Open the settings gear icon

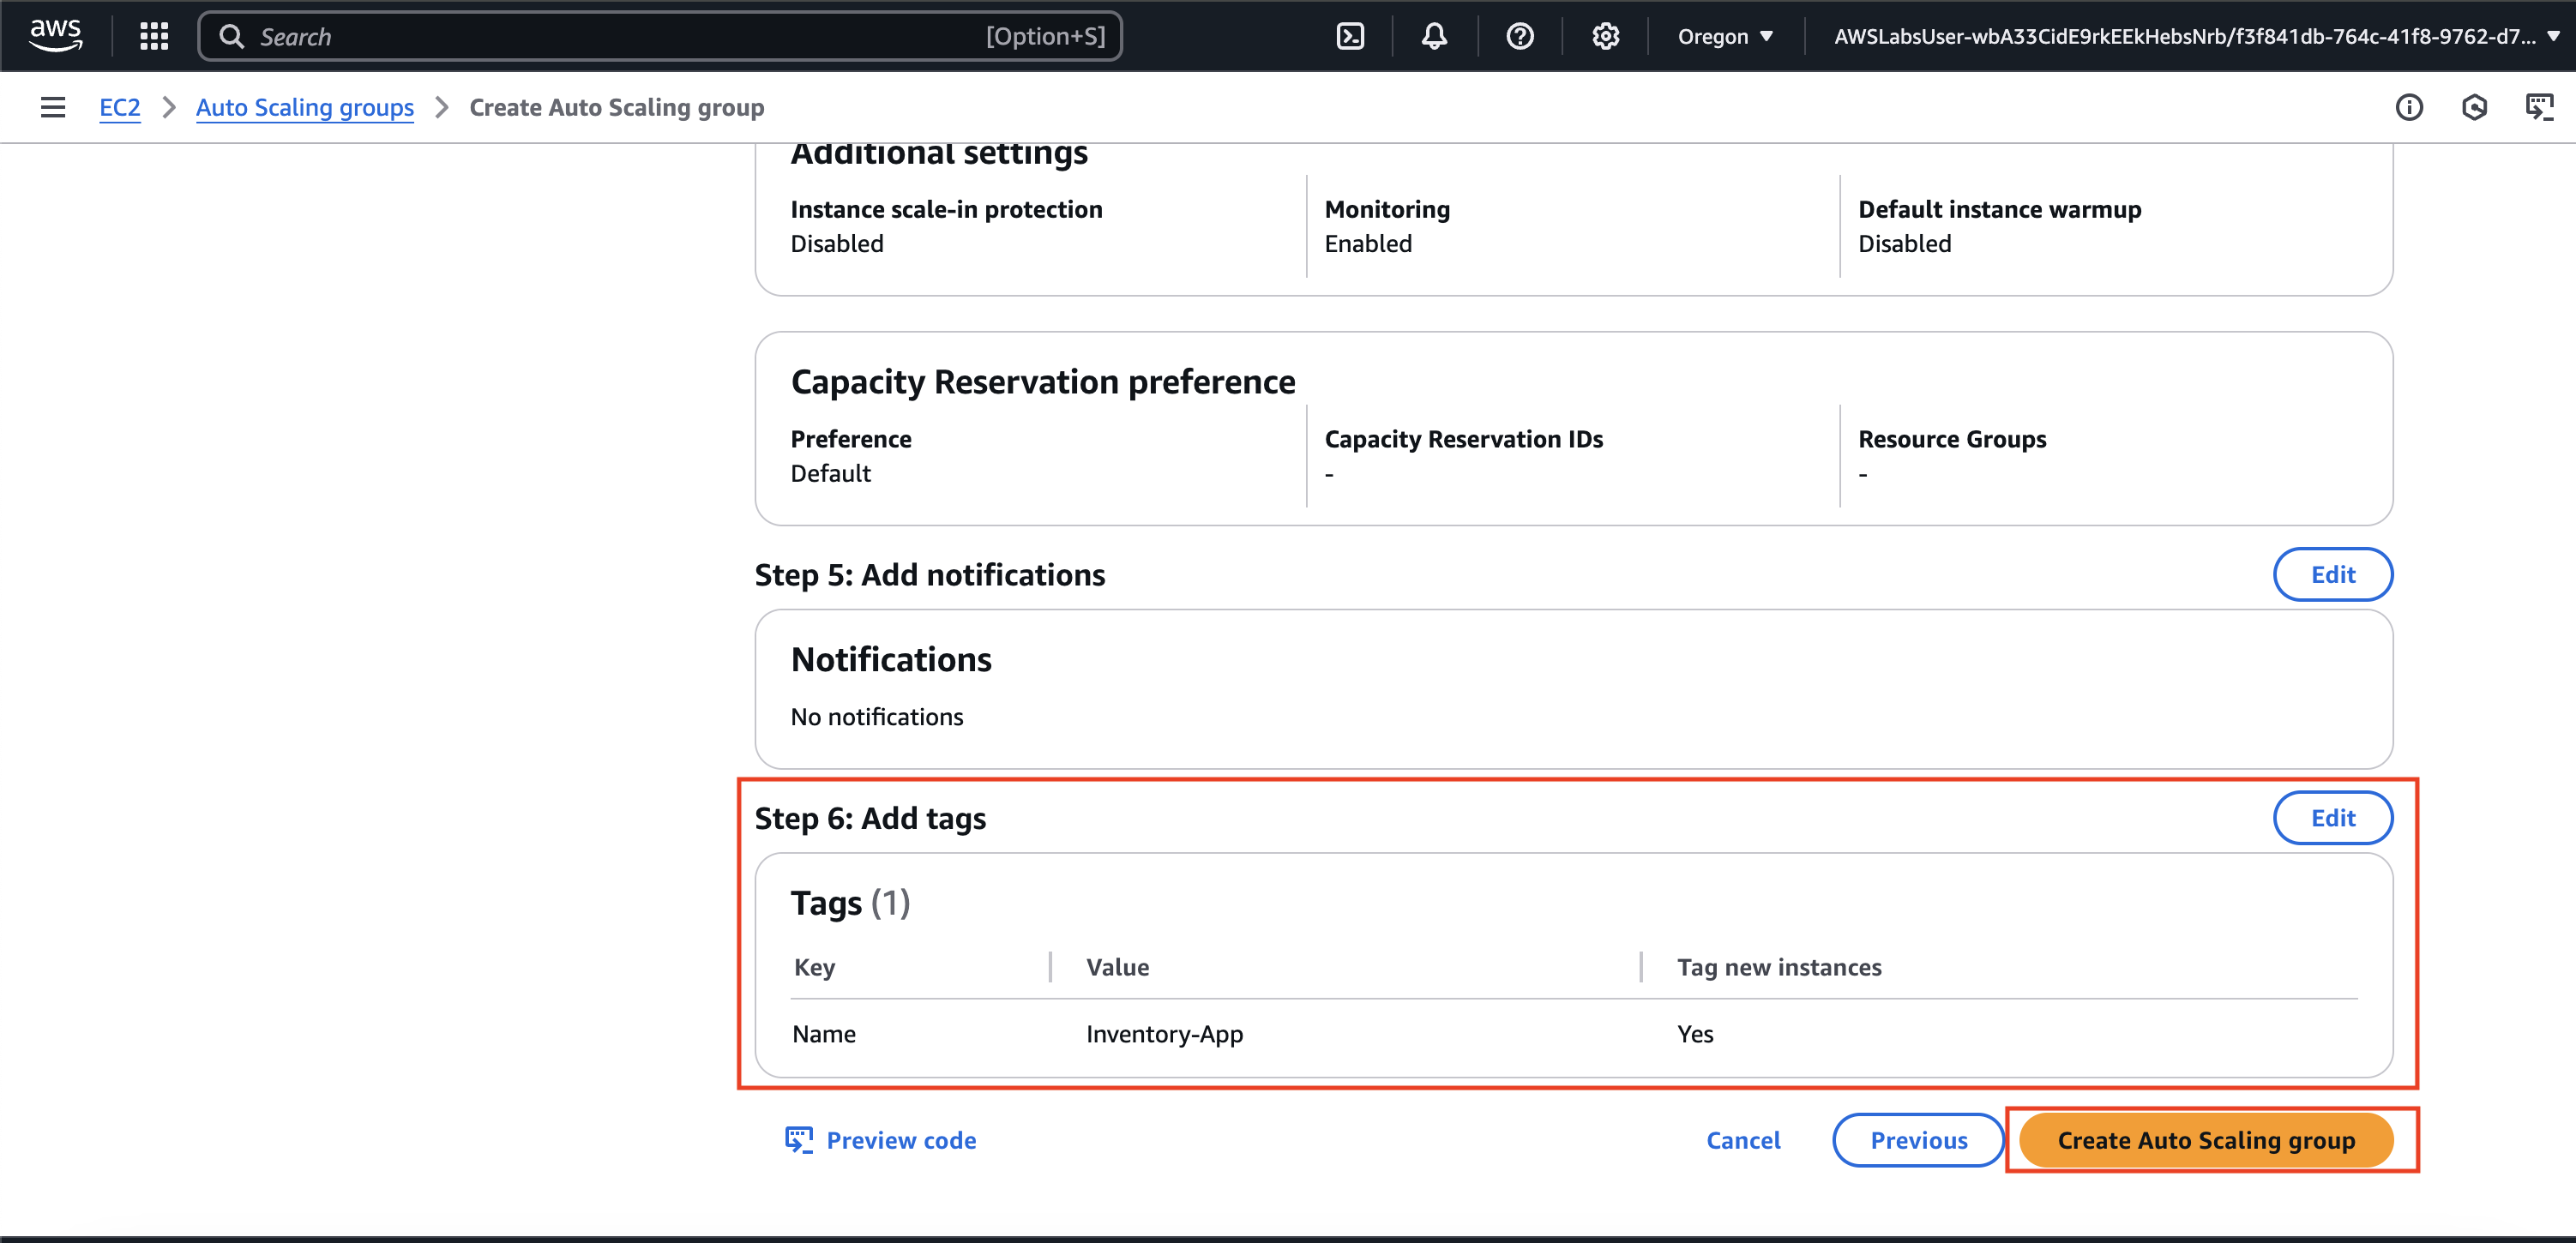coord(1605,36)
